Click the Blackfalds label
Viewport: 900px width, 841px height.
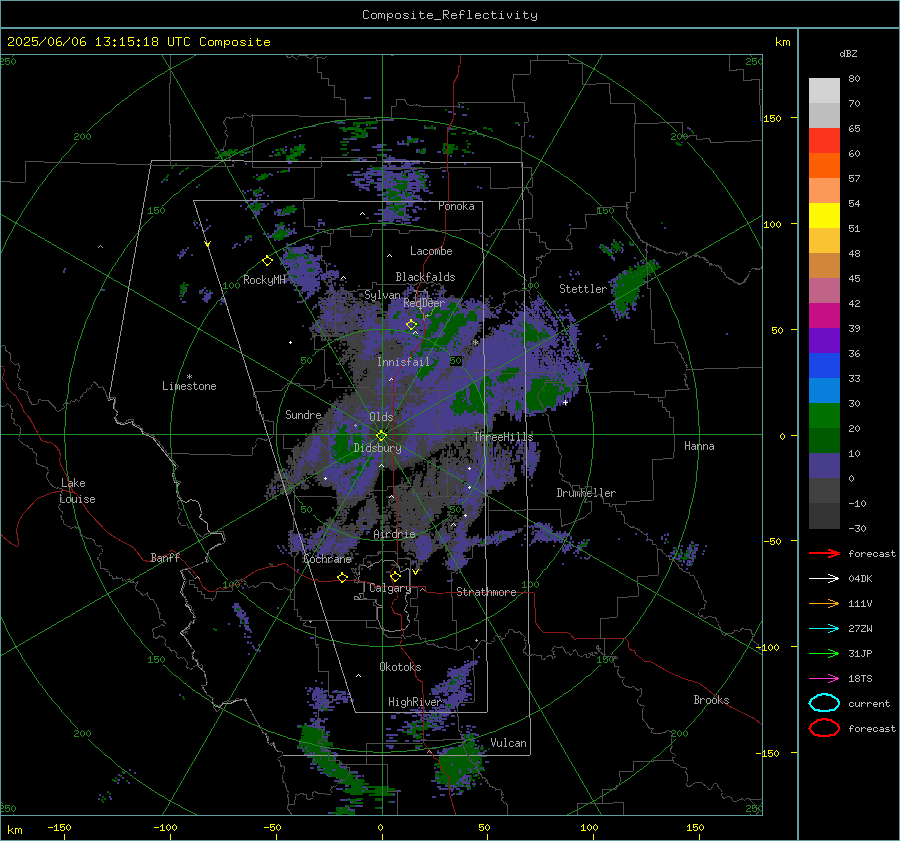click(x=425, y=277)
